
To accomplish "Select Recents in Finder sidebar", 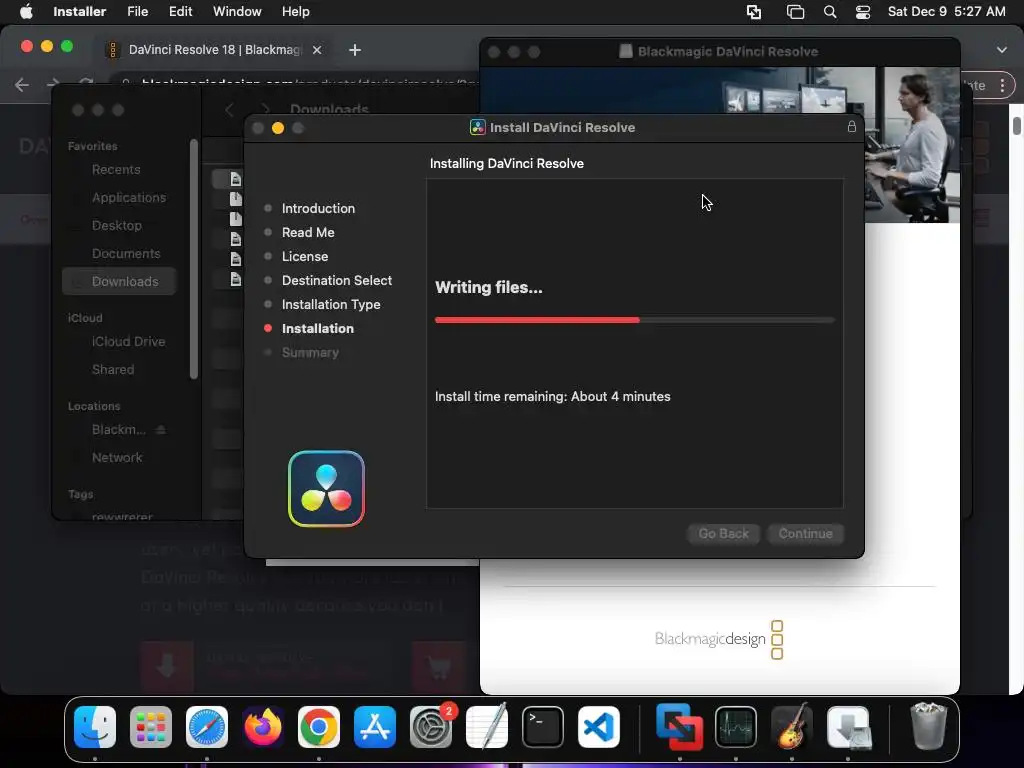I will tap(116, 169).
